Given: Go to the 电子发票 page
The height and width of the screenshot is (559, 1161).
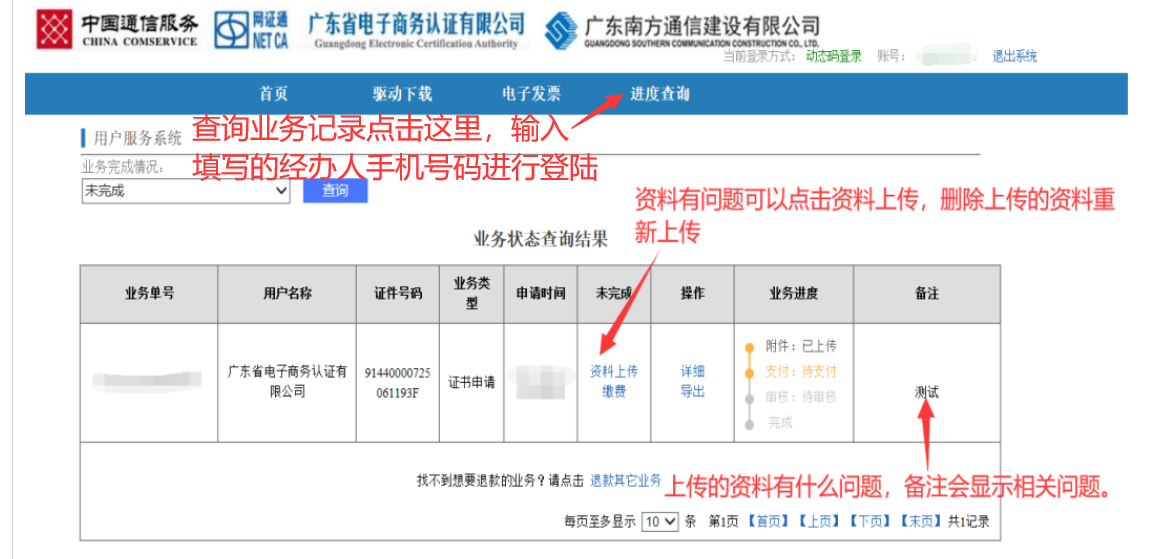Looking at the screenshot, I should 531,94.
